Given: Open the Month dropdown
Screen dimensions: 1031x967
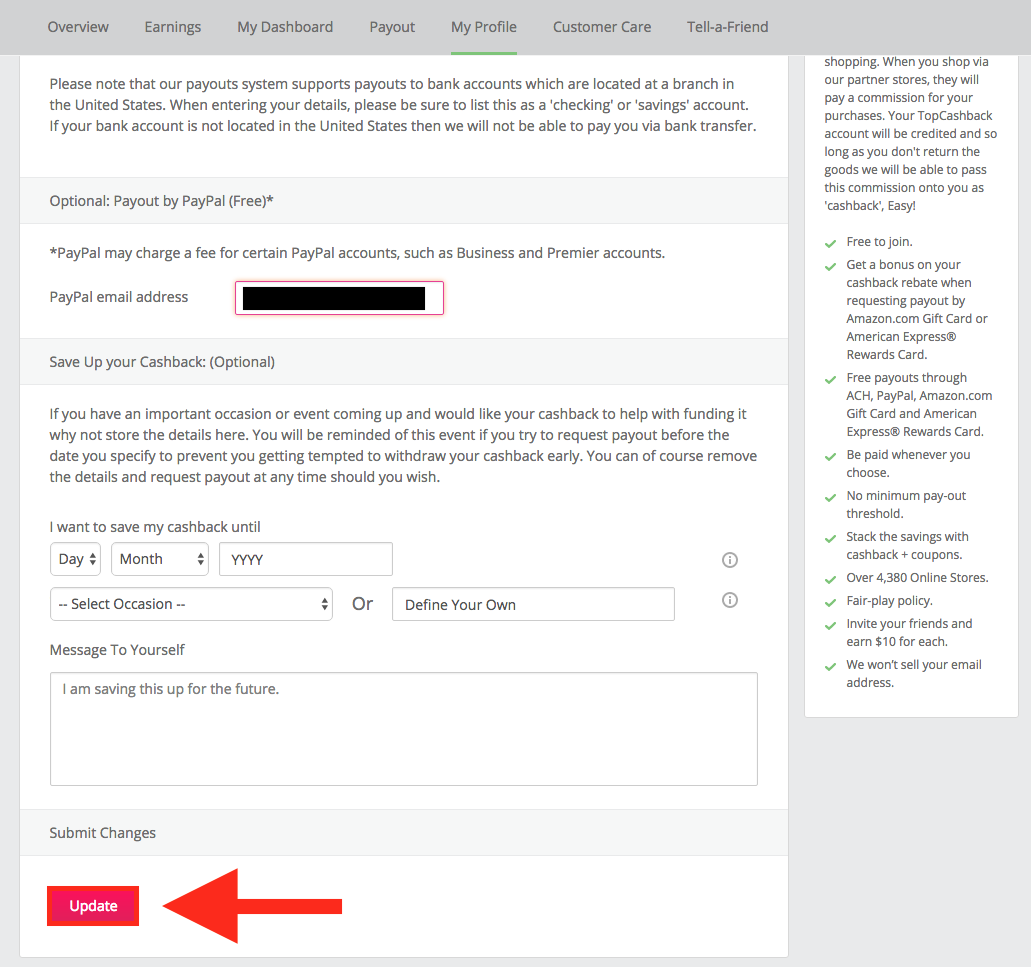Looking at the screenshot, I should [x=160, y=559].
